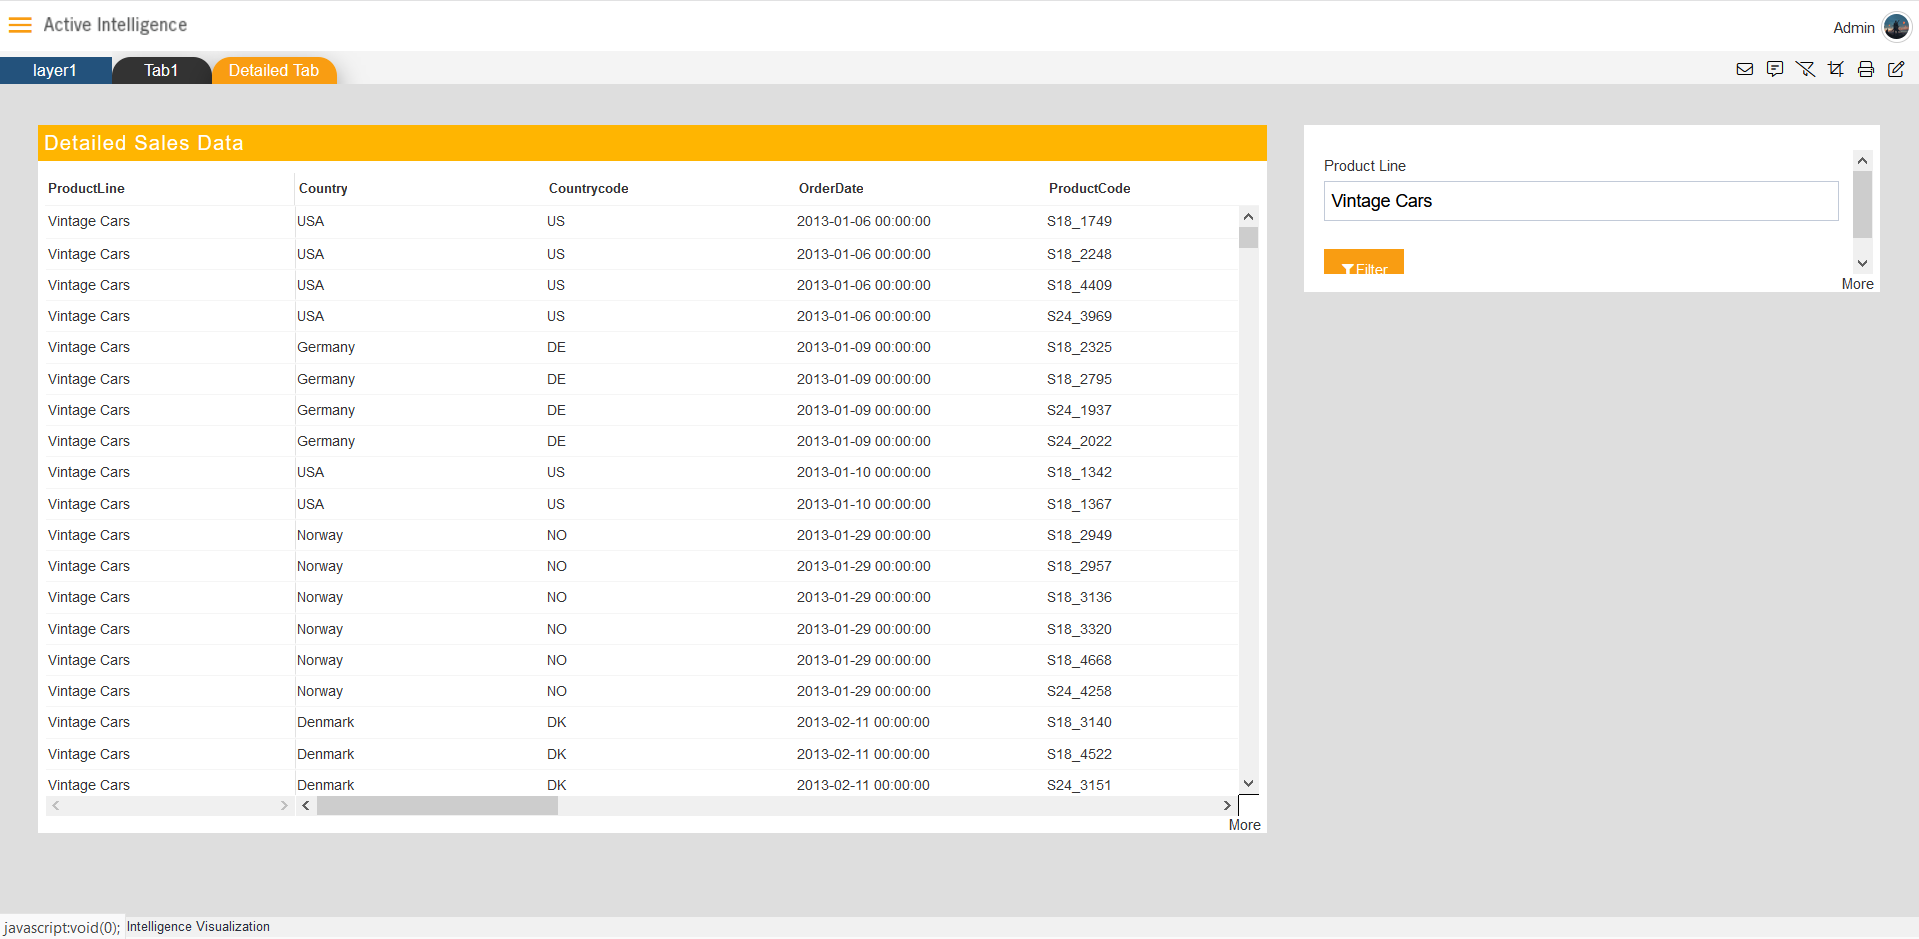
Task: Click left arrow of column scrollbar
Action: pos(306,806)
